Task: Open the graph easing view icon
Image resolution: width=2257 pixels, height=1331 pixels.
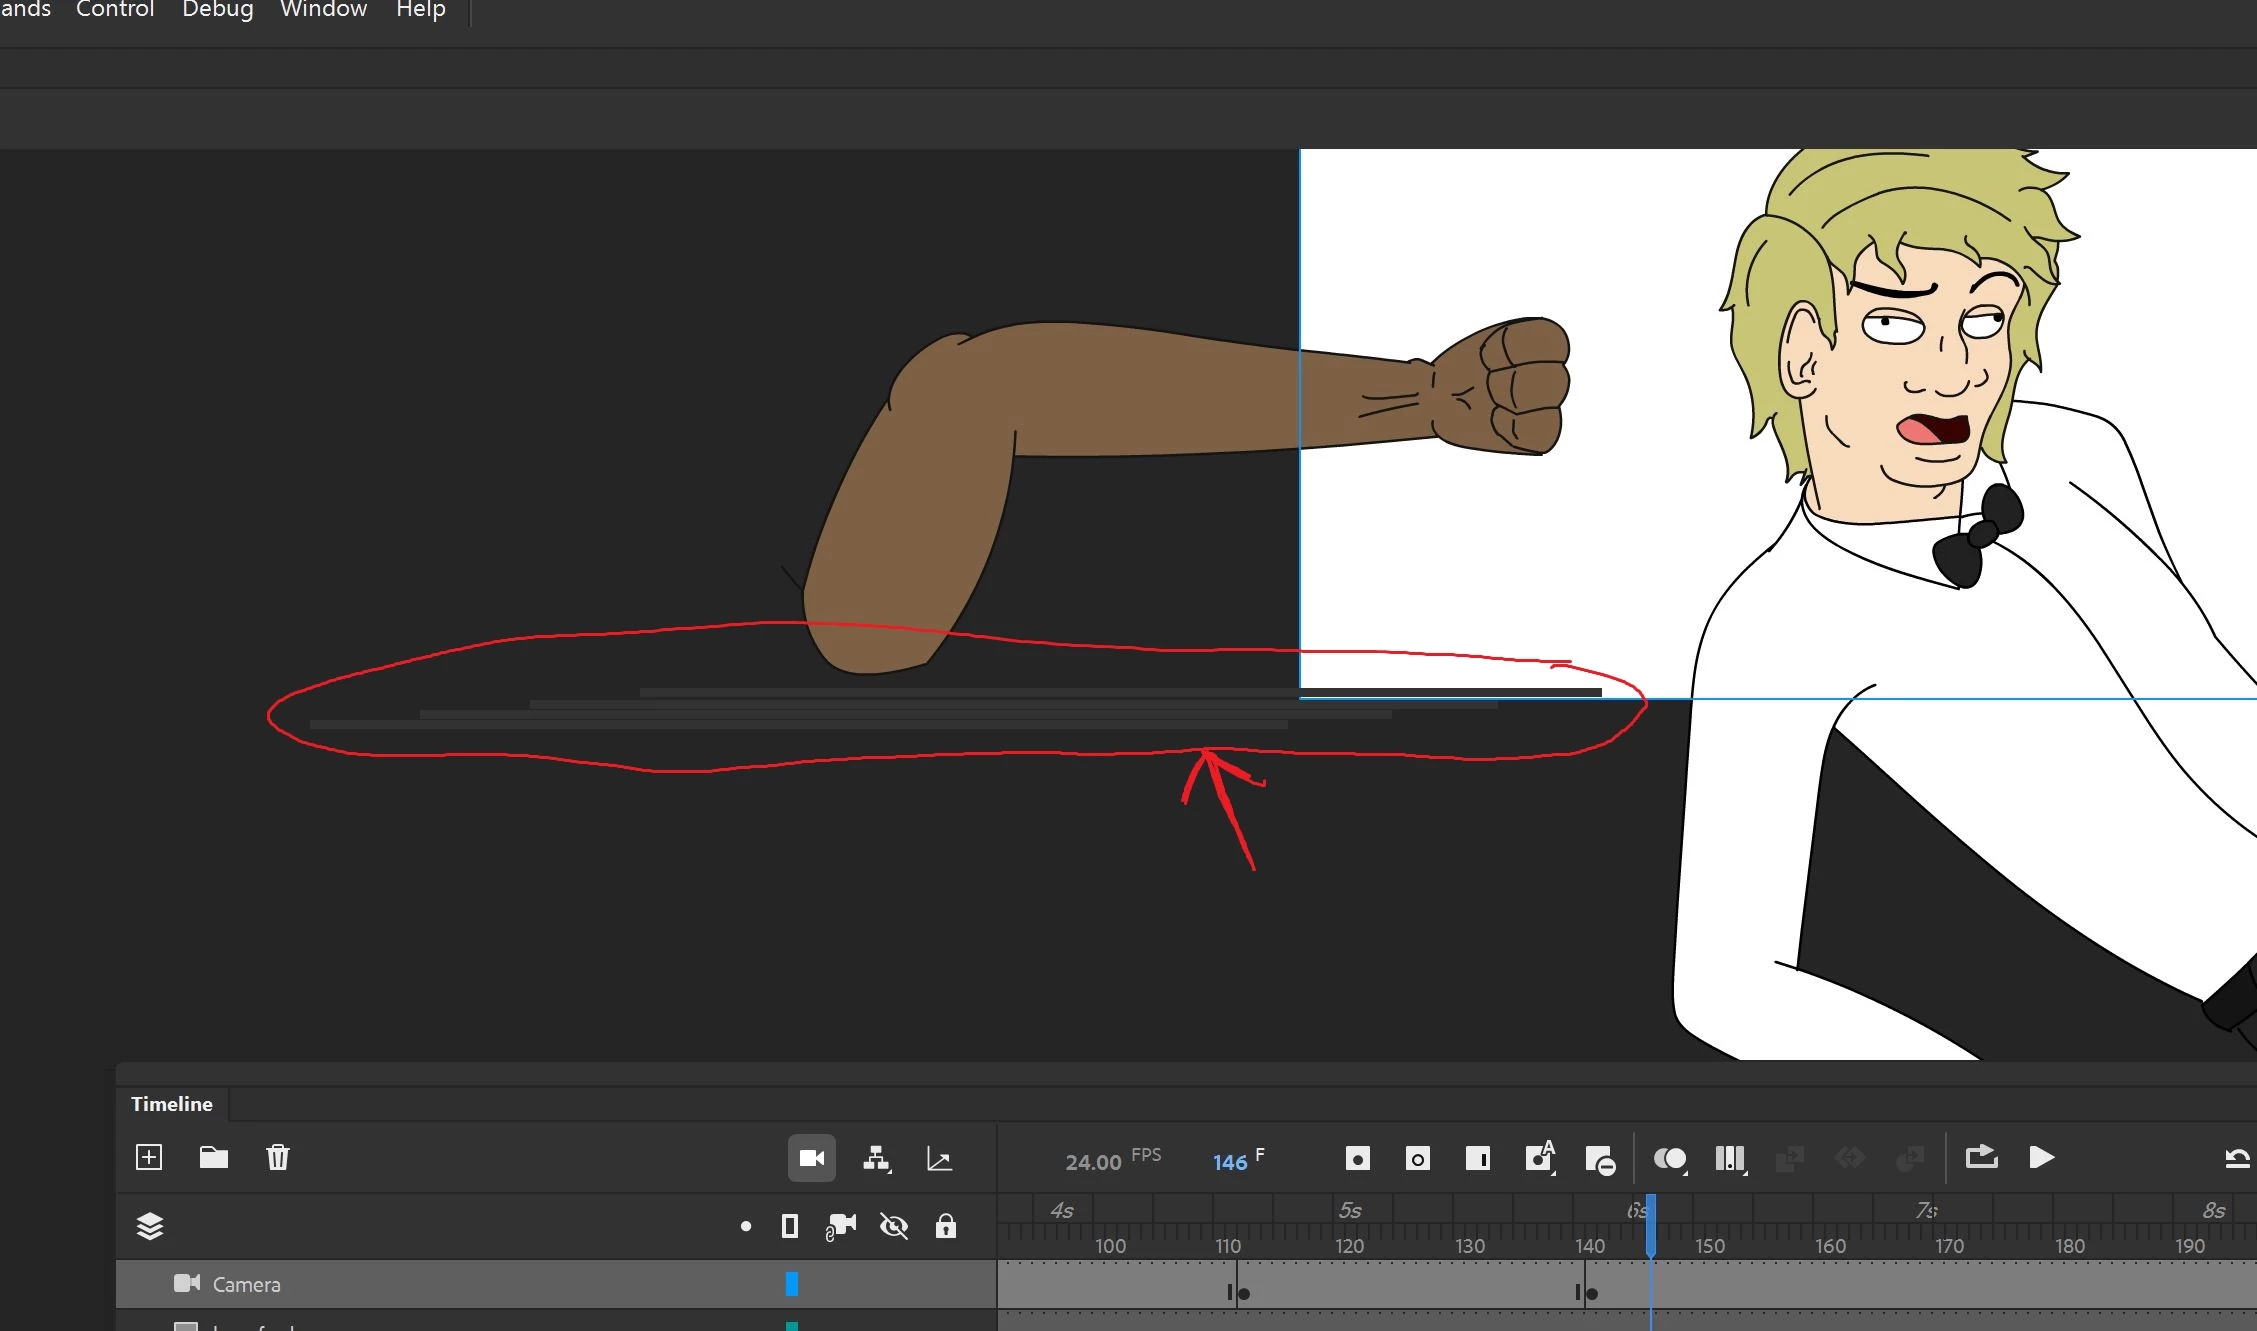Action: (939, 1158)
